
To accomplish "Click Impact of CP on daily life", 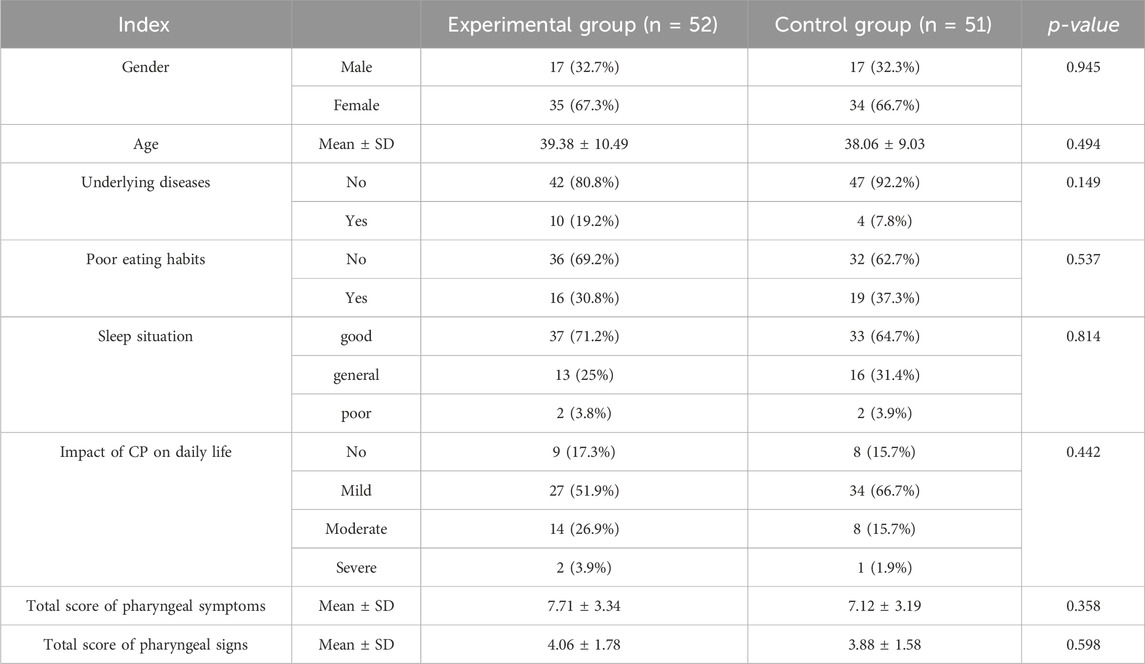I will [145, 452].
